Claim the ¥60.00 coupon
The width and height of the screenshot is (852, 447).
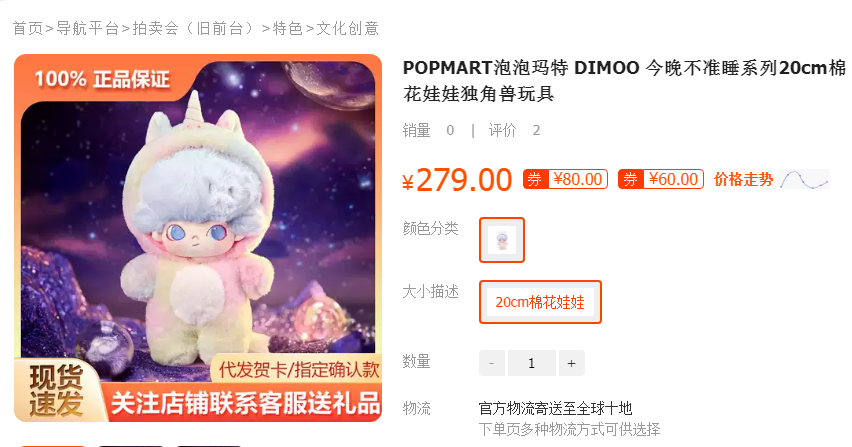[661, 179]
